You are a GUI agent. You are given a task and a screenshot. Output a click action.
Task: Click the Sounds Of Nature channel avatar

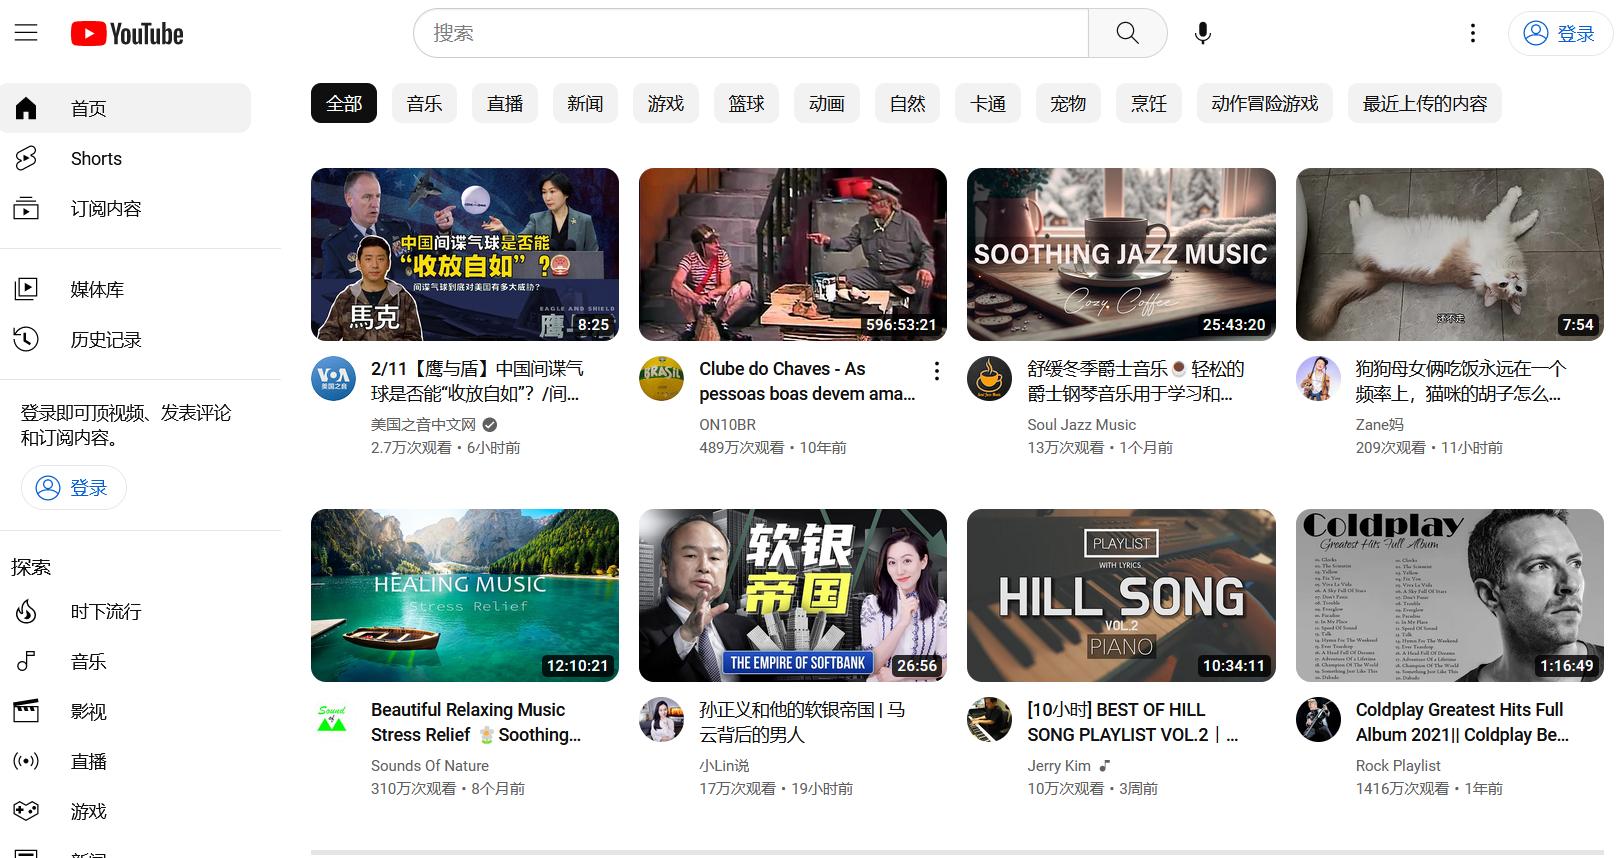tap(333, 720)
